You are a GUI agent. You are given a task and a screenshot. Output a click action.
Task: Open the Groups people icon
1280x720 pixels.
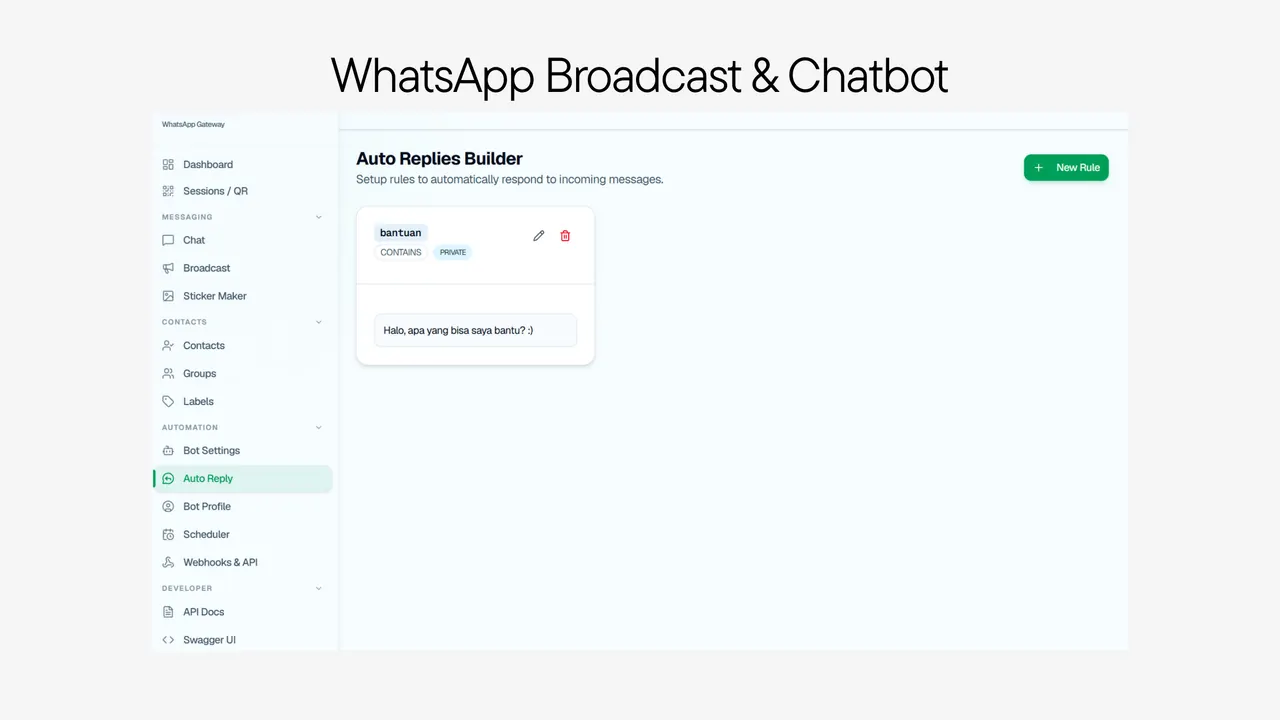[x=168, y=373]
